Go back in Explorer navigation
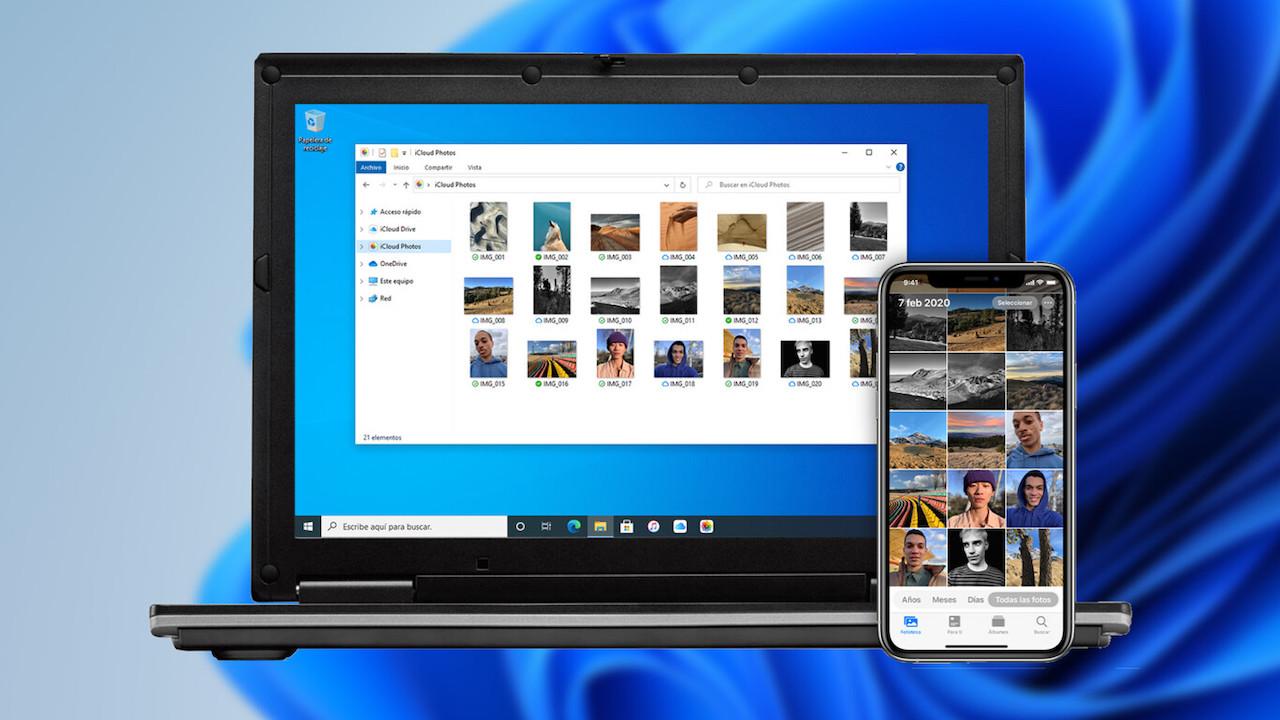The image size is (1280, 720). (x=367, y=185)
